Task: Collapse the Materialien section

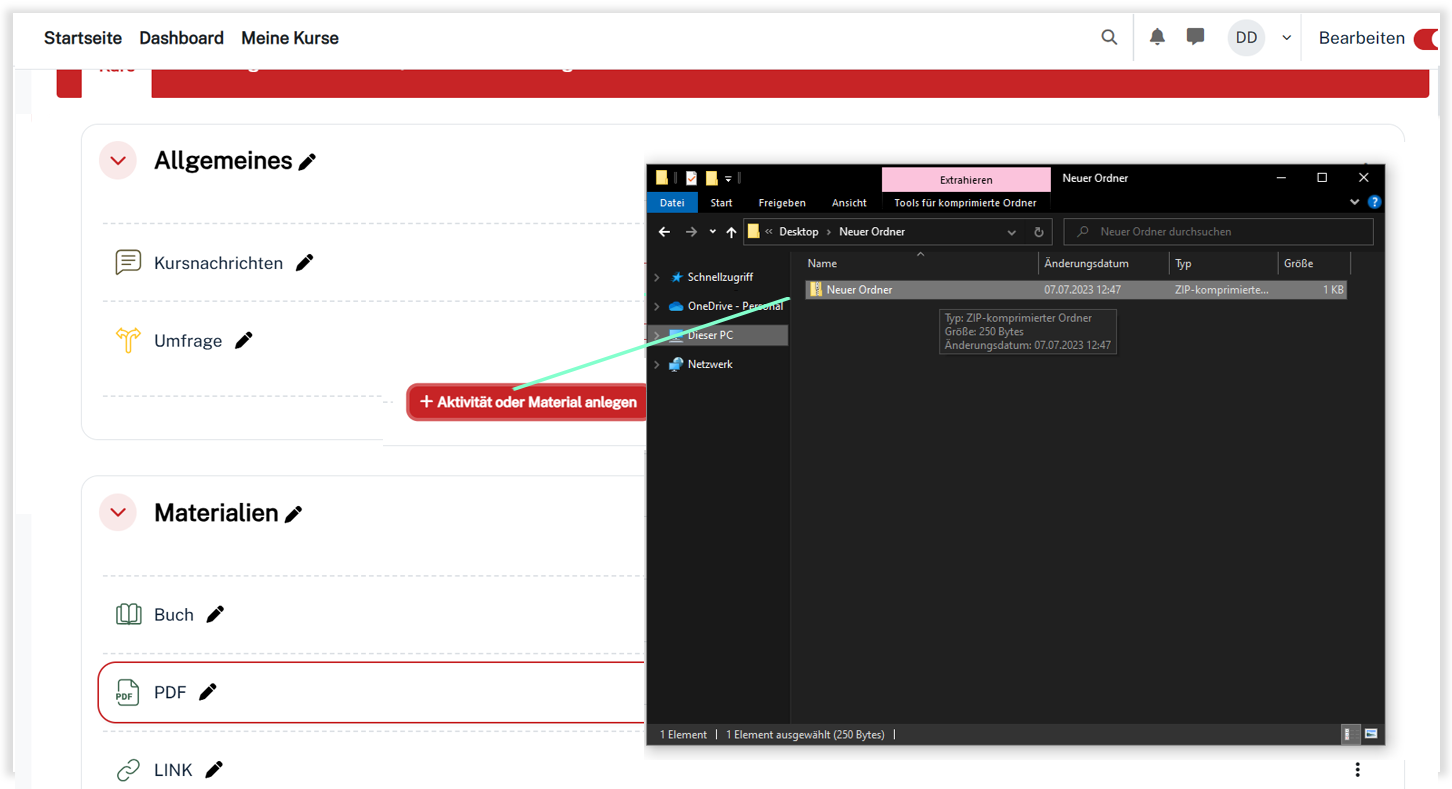Action: tap(118, 513)
